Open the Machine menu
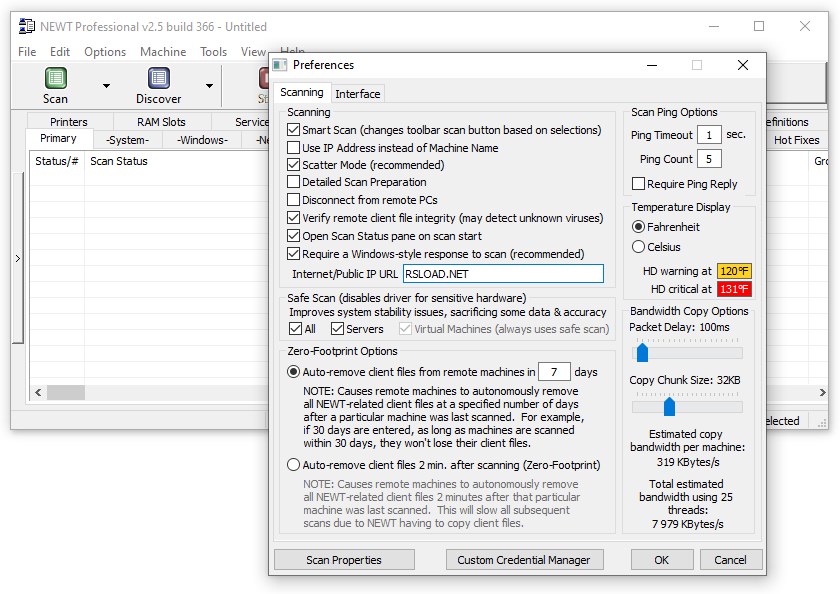Screen dimensions: 840x594 click(x=162, y=51)
